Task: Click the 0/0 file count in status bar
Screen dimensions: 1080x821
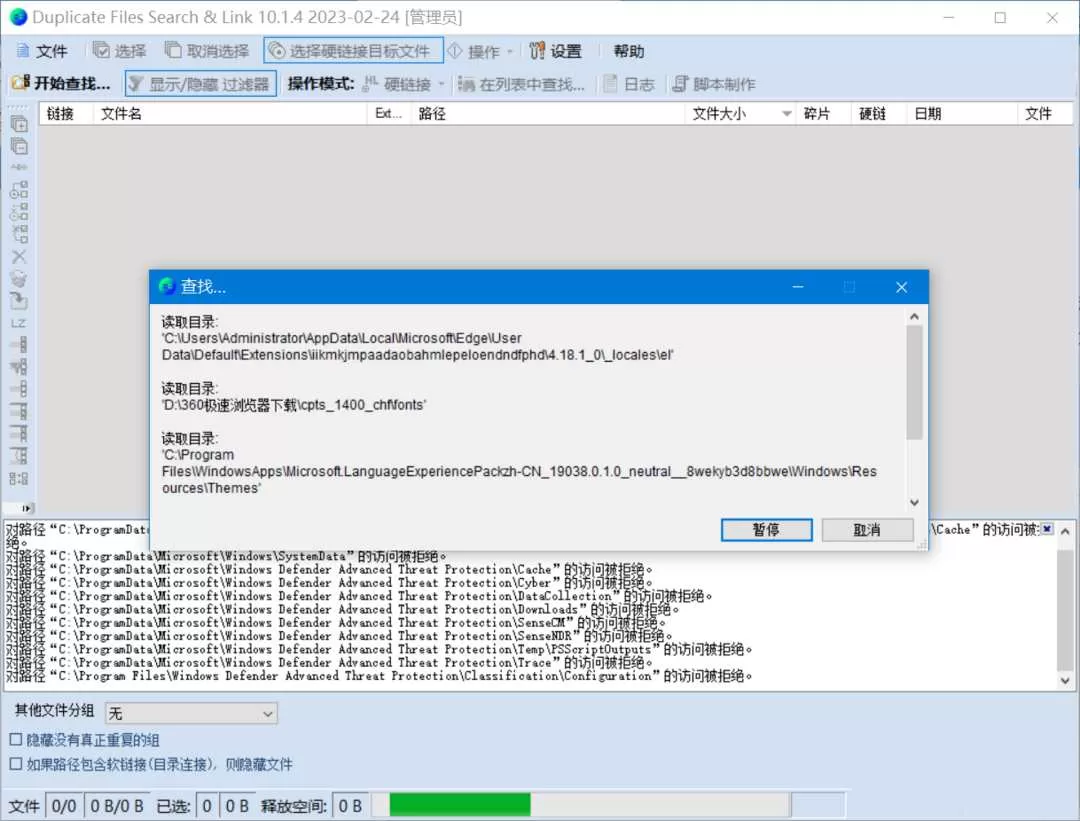Action: [64, 805]
